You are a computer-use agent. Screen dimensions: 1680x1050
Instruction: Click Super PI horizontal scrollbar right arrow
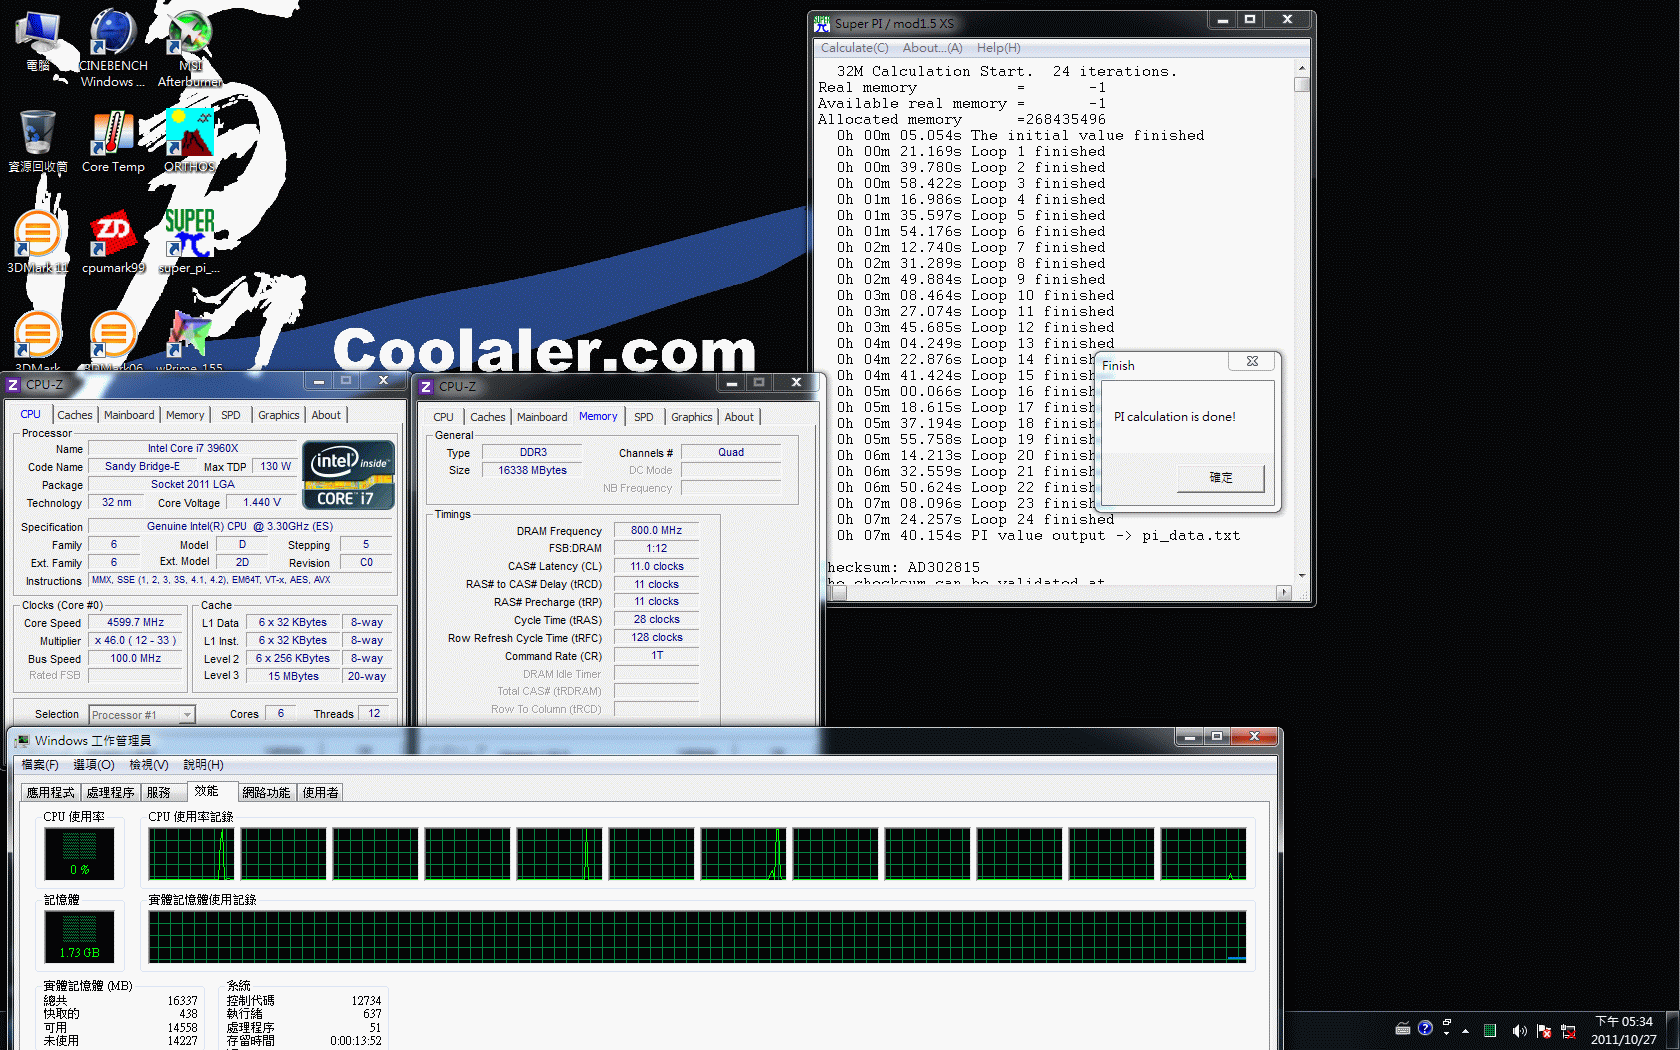tap(1284, 592)
